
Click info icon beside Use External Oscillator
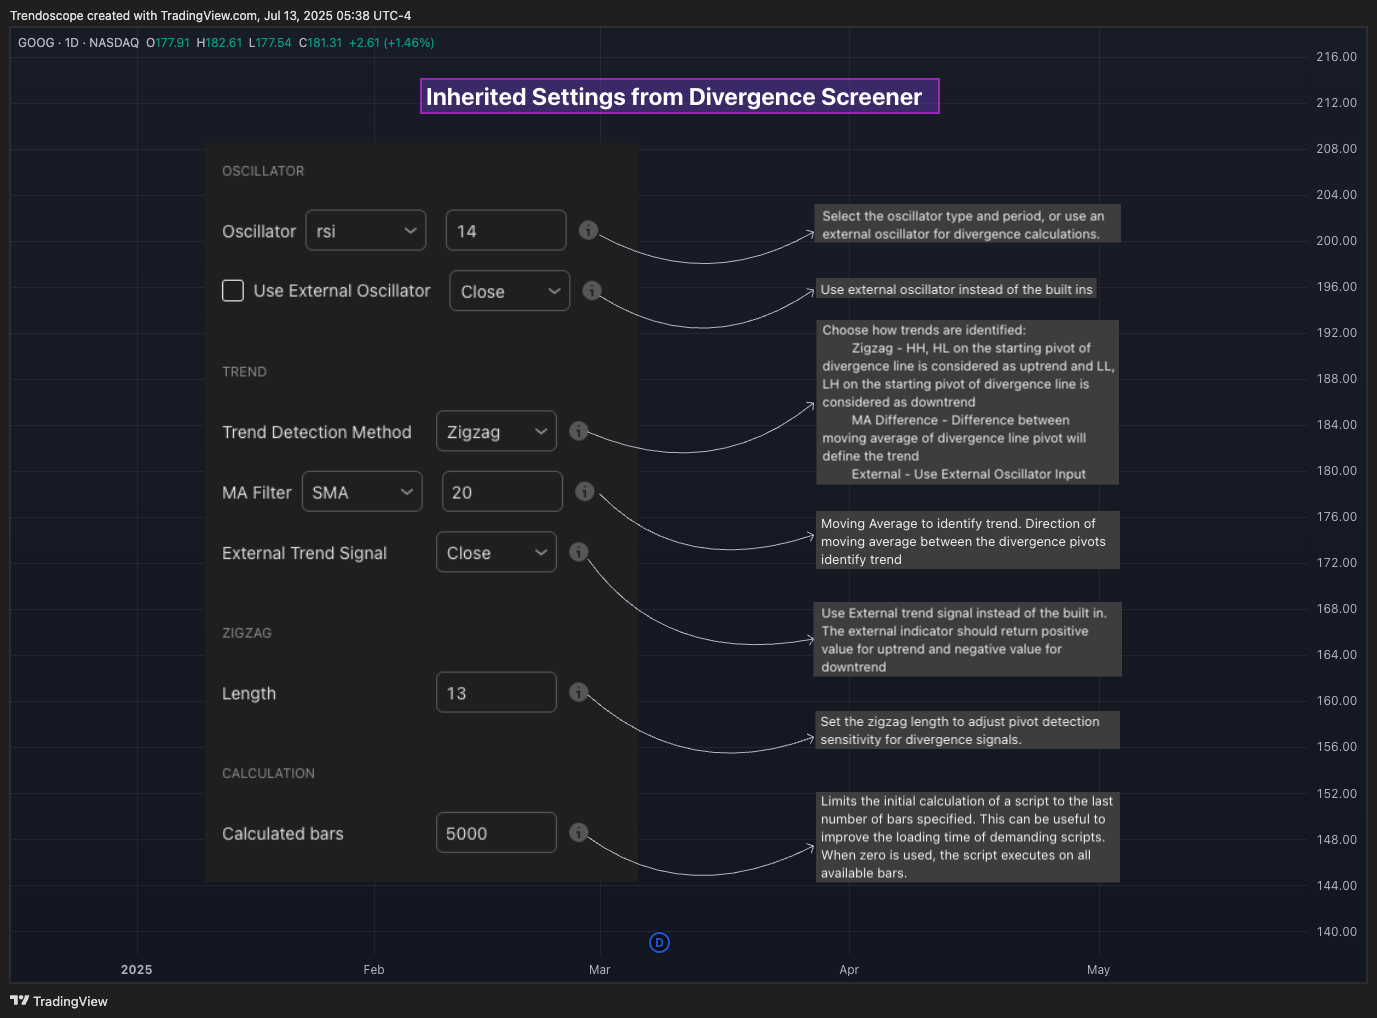click(x=592, y=290)
